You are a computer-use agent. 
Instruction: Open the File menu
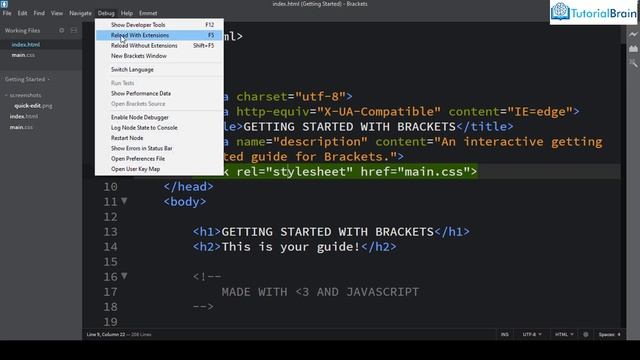pos(7,13)
